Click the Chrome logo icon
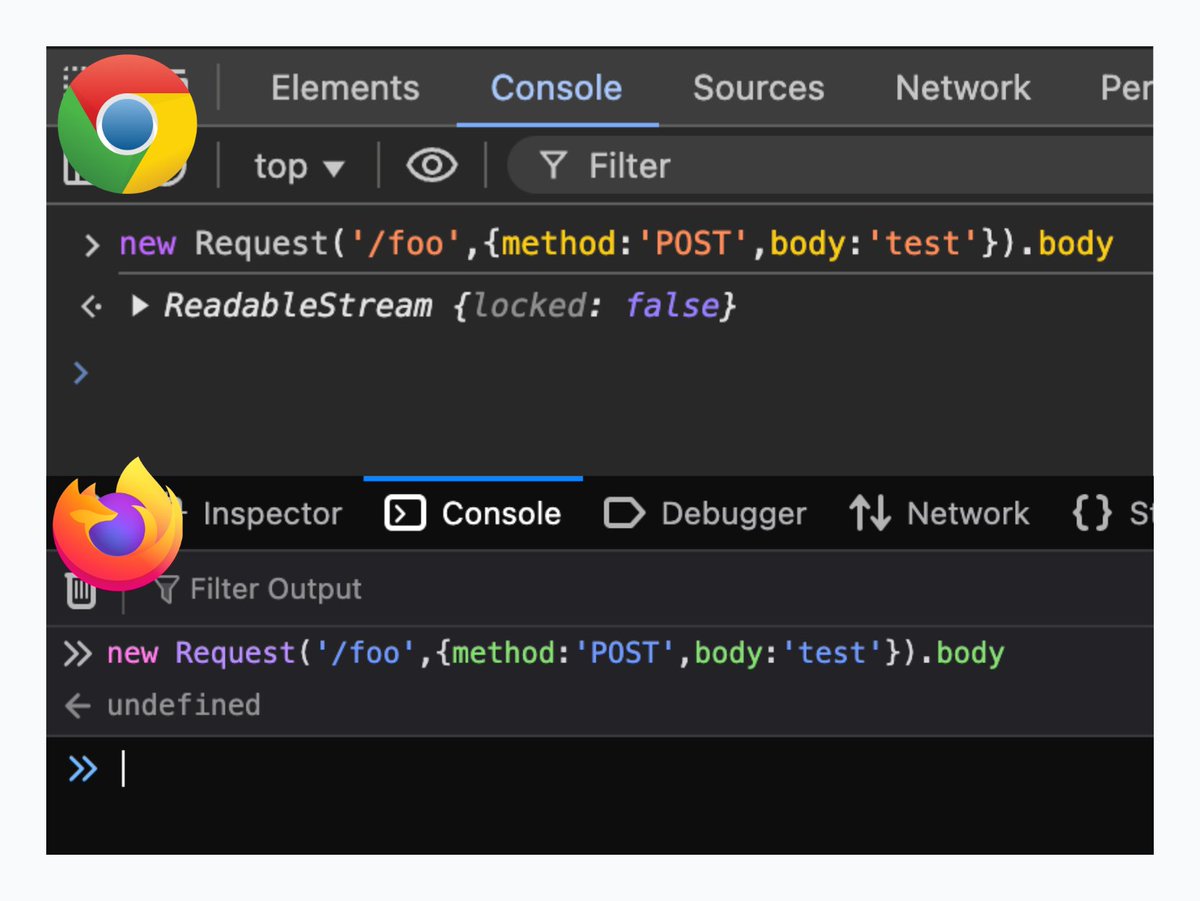The image size is (1200, 901). click(x=127, y=125)
